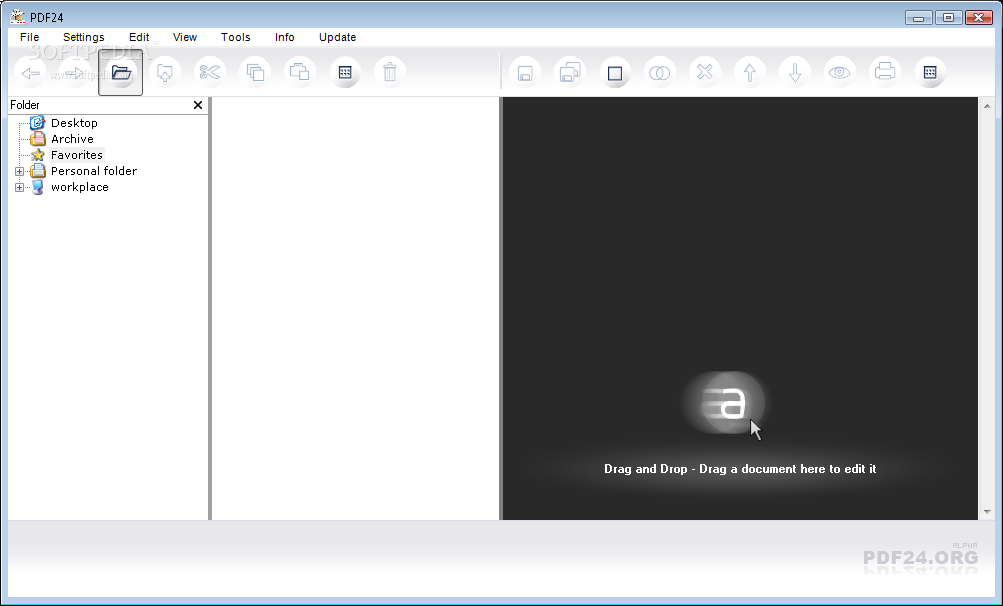Create a new empty document square icon

(615, 72)
